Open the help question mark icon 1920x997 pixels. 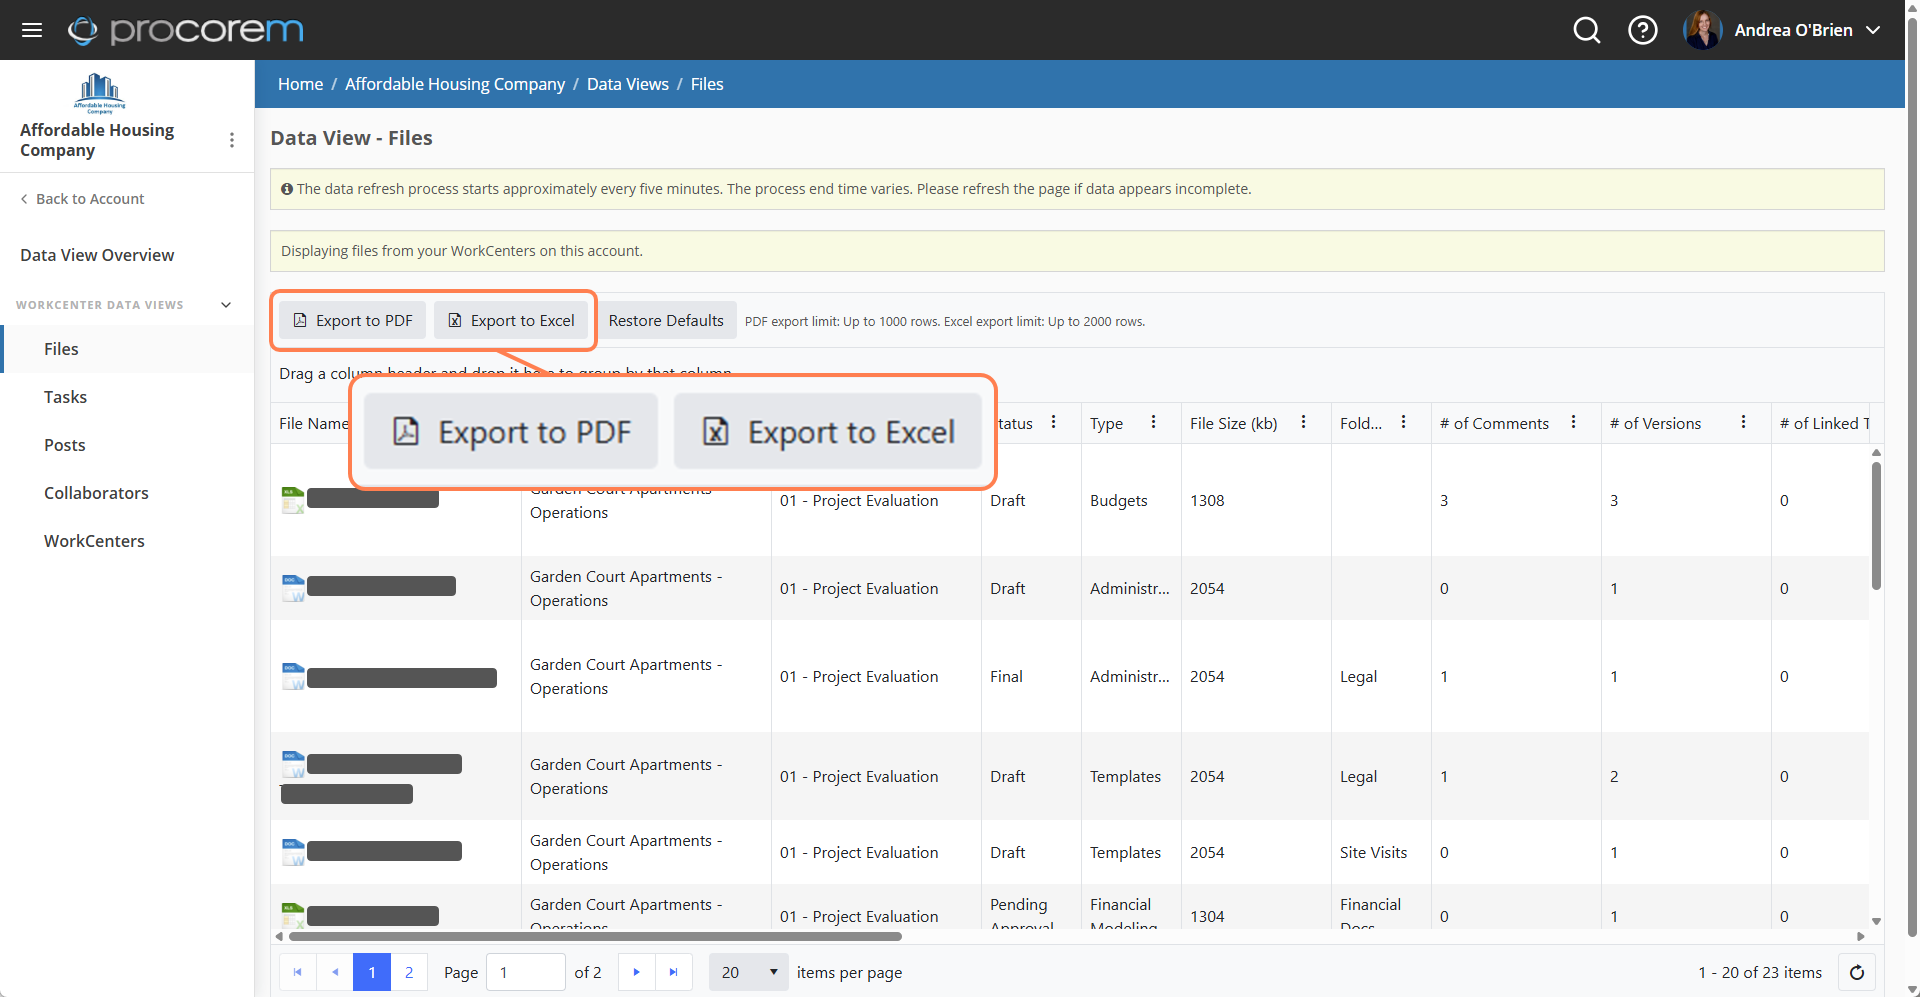1643,30
